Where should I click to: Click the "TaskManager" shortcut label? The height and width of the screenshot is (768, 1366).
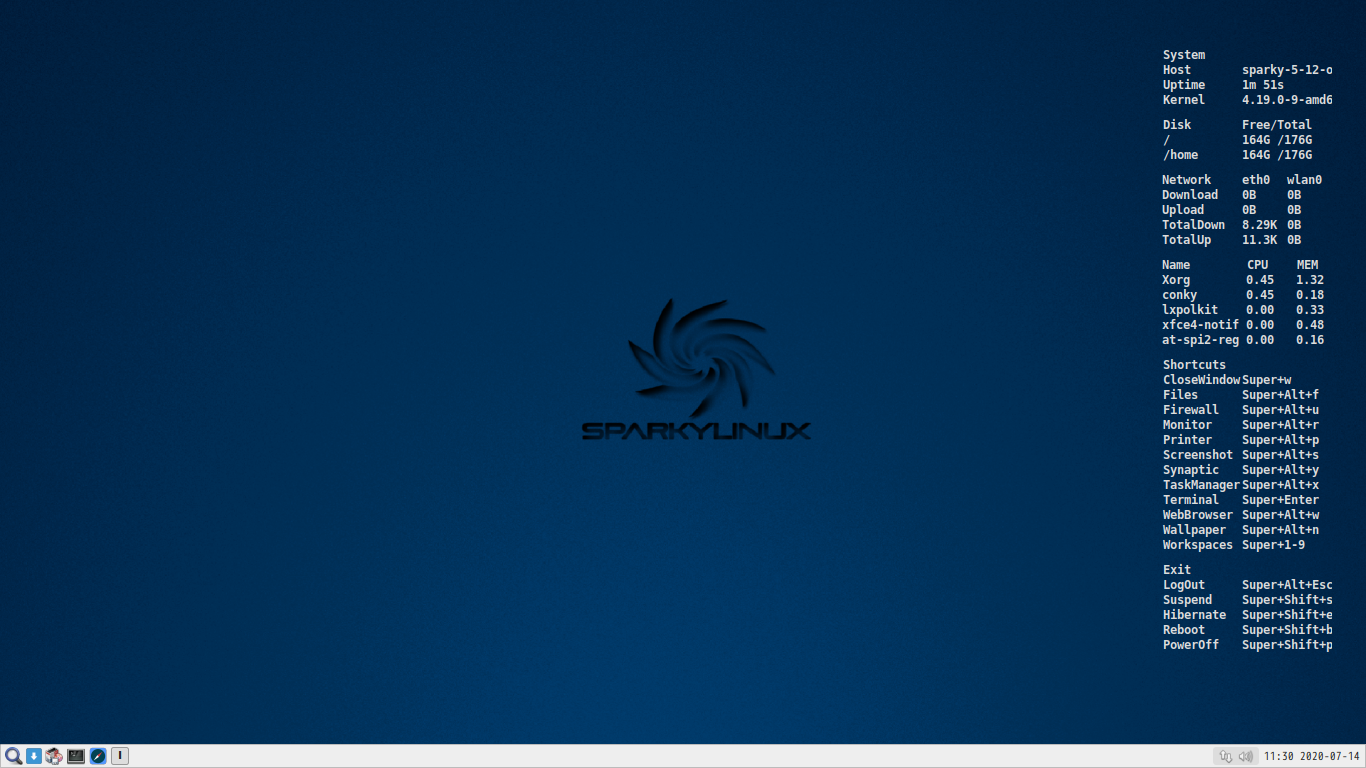click(1201, 485)
